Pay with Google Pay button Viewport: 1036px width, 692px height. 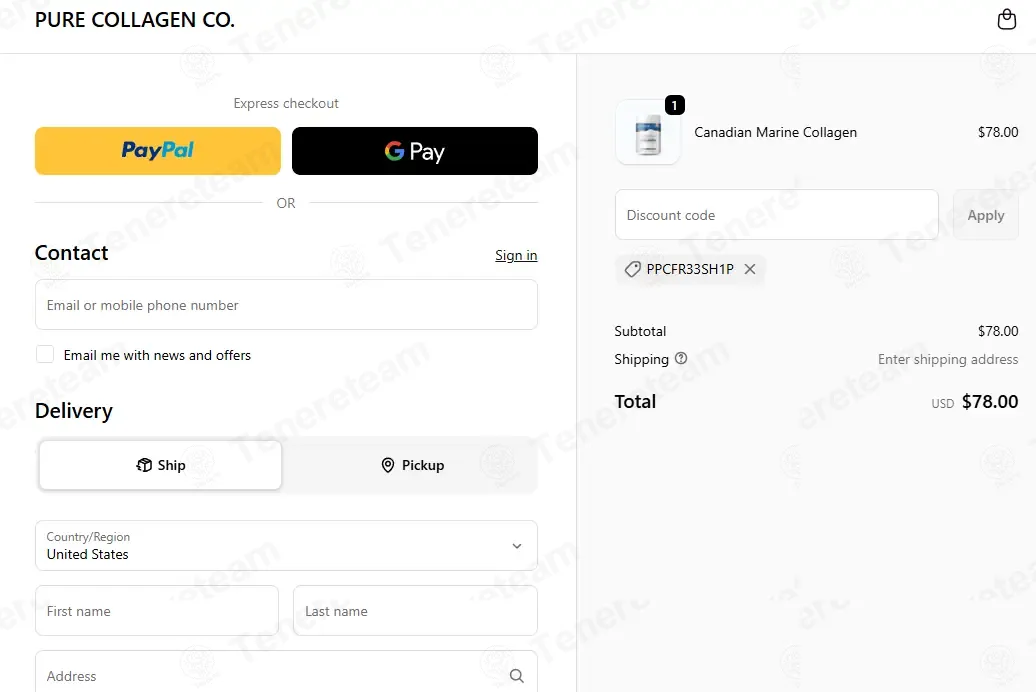pos(415,151)
